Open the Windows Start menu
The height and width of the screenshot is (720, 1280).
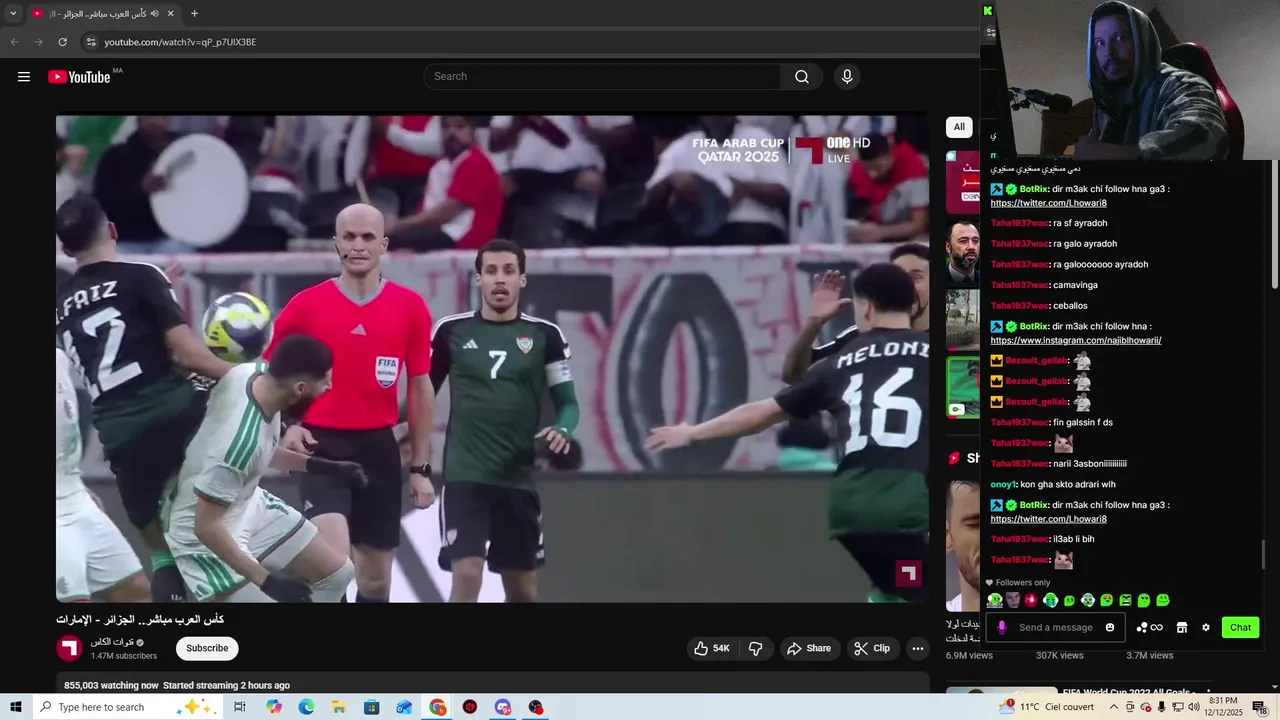[15, 707]
